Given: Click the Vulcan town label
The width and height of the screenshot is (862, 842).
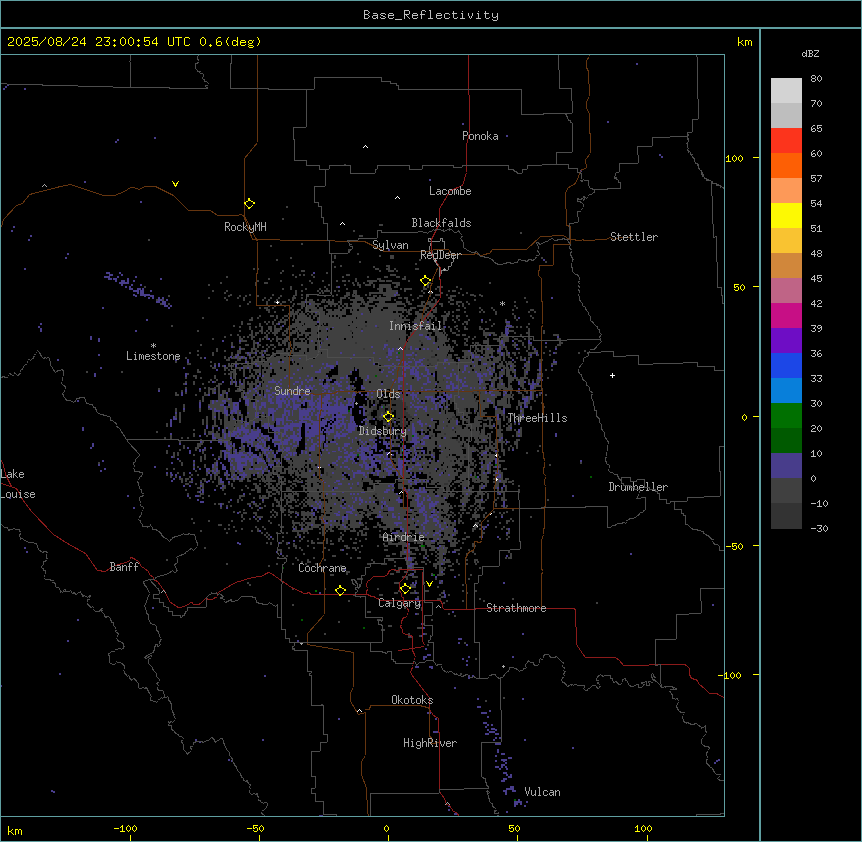Looking at the screenshot, I should click(542, 792).
